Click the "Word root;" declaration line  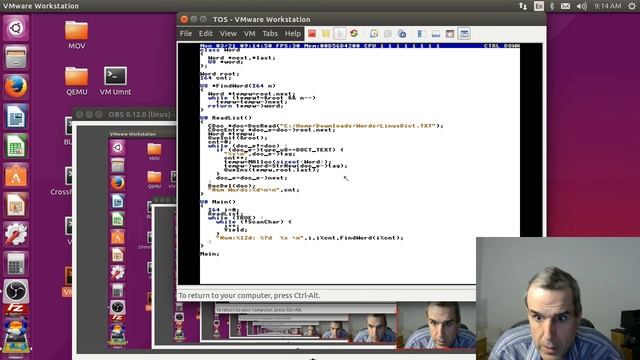[x=220, y=74]
